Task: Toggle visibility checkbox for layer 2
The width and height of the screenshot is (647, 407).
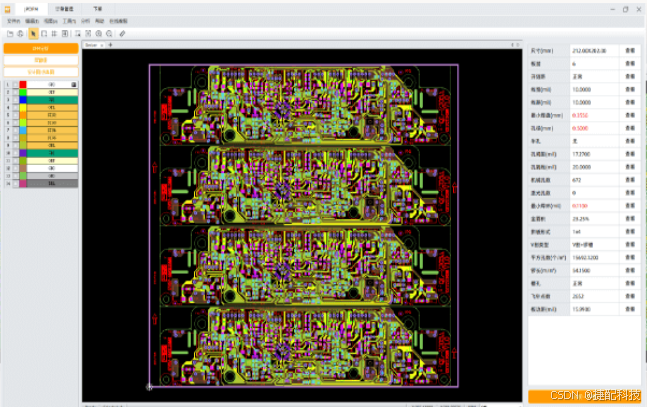Action: 15,92
